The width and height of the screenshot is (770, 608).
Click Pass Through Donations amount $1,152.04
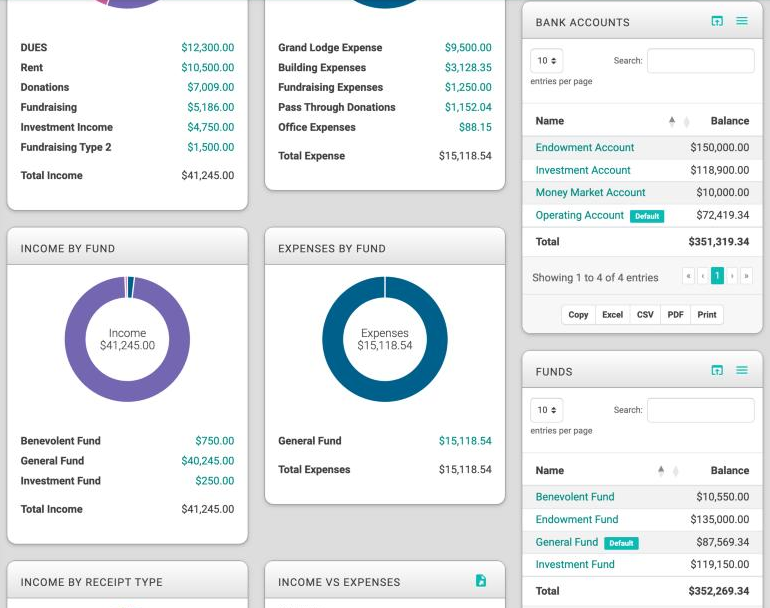(468, 107)
